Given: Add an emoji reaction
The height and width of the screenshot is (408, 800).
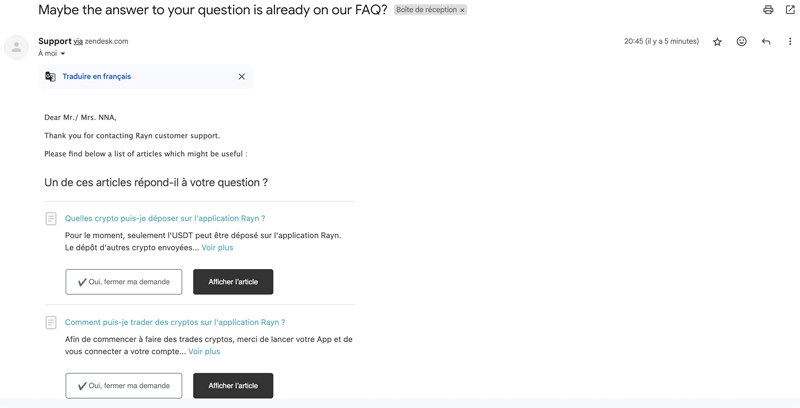Looking at the screenshot, I should pos(741,41).
